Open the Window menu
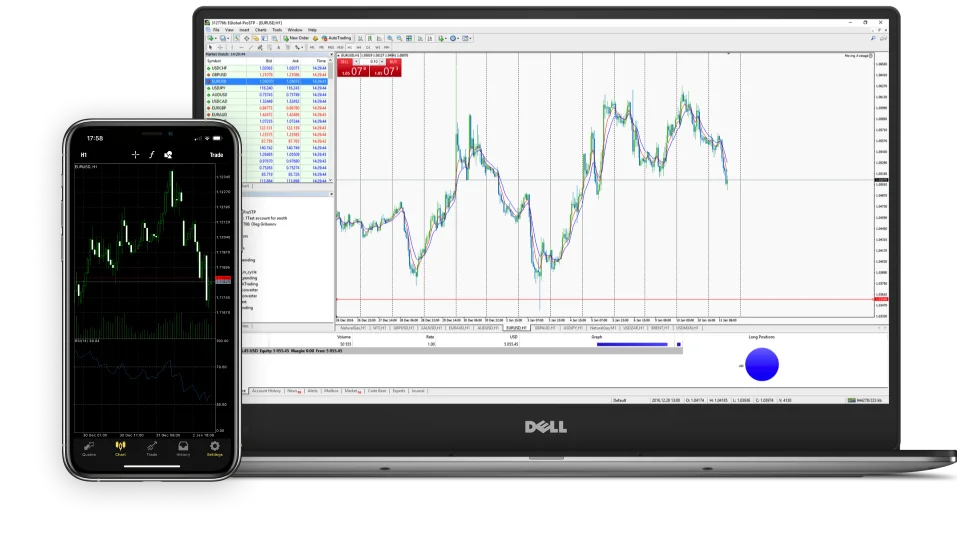The height and width of the screenshot is (546, 957). [295, 30]
